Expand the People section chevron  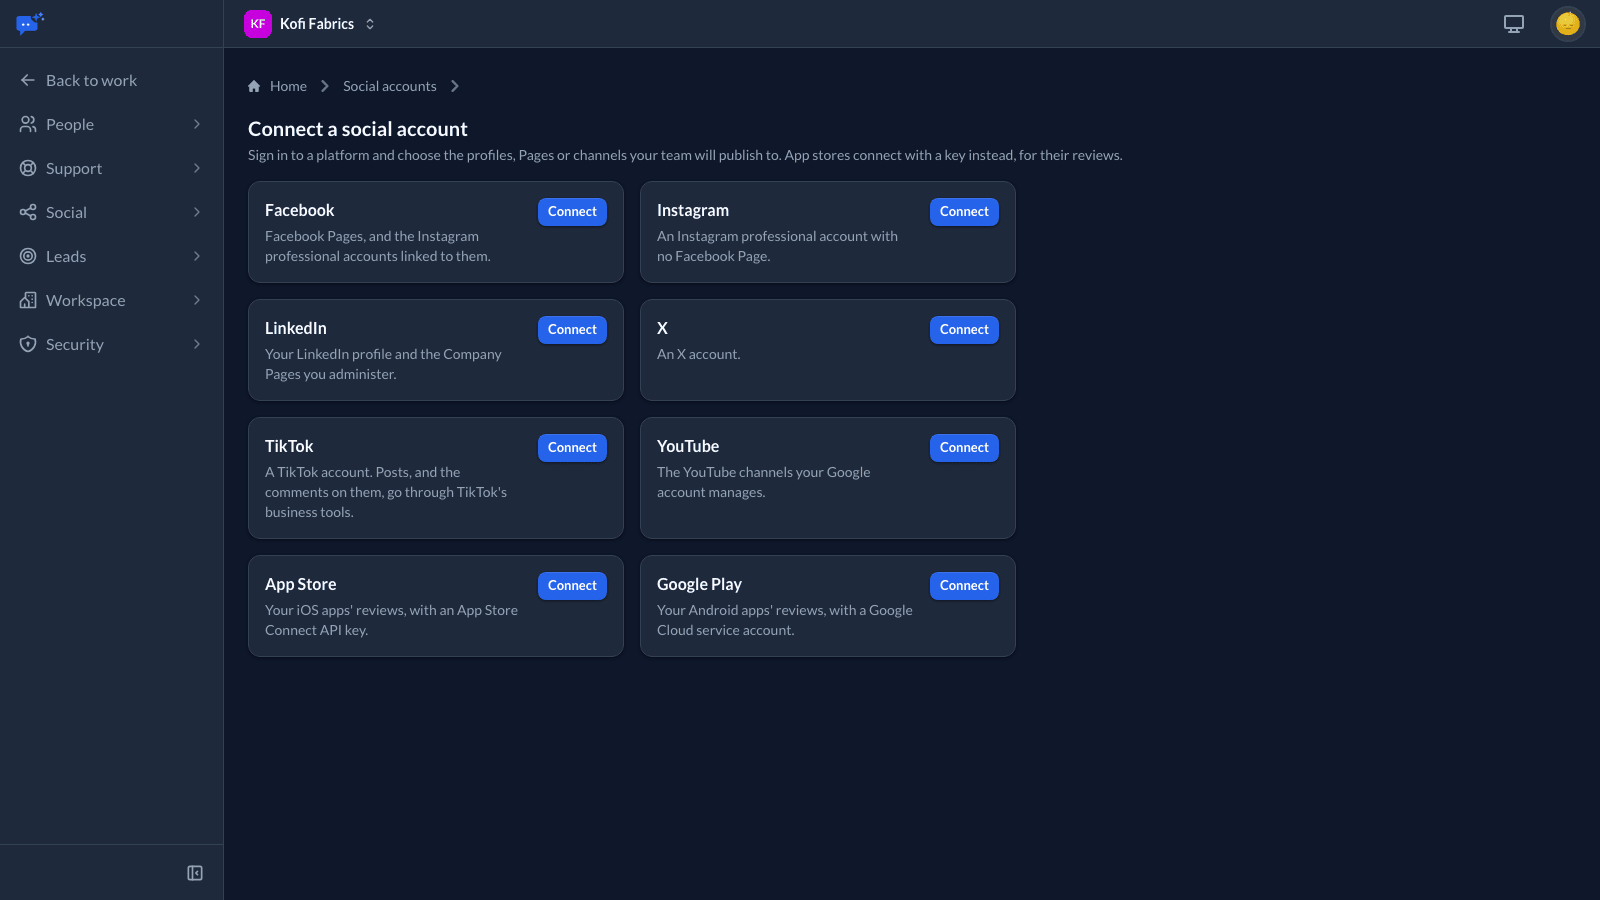tap(197, 124)
